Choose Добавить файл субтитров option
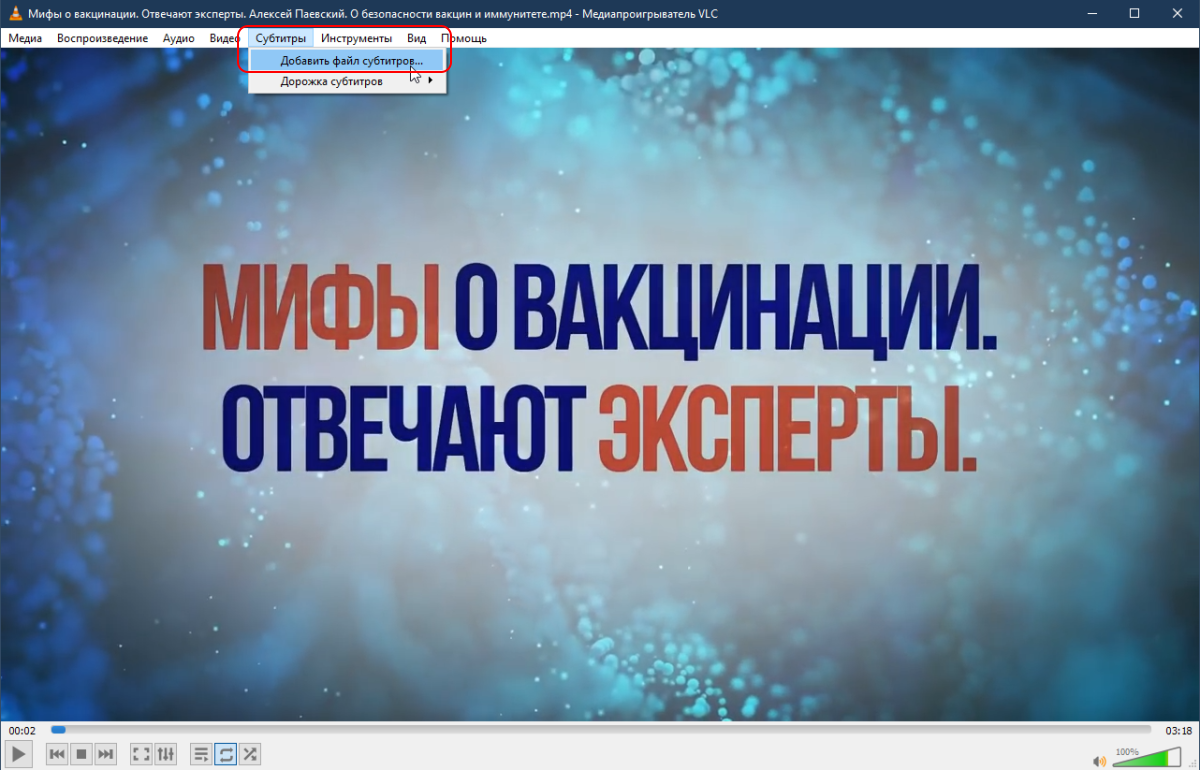 347,60
